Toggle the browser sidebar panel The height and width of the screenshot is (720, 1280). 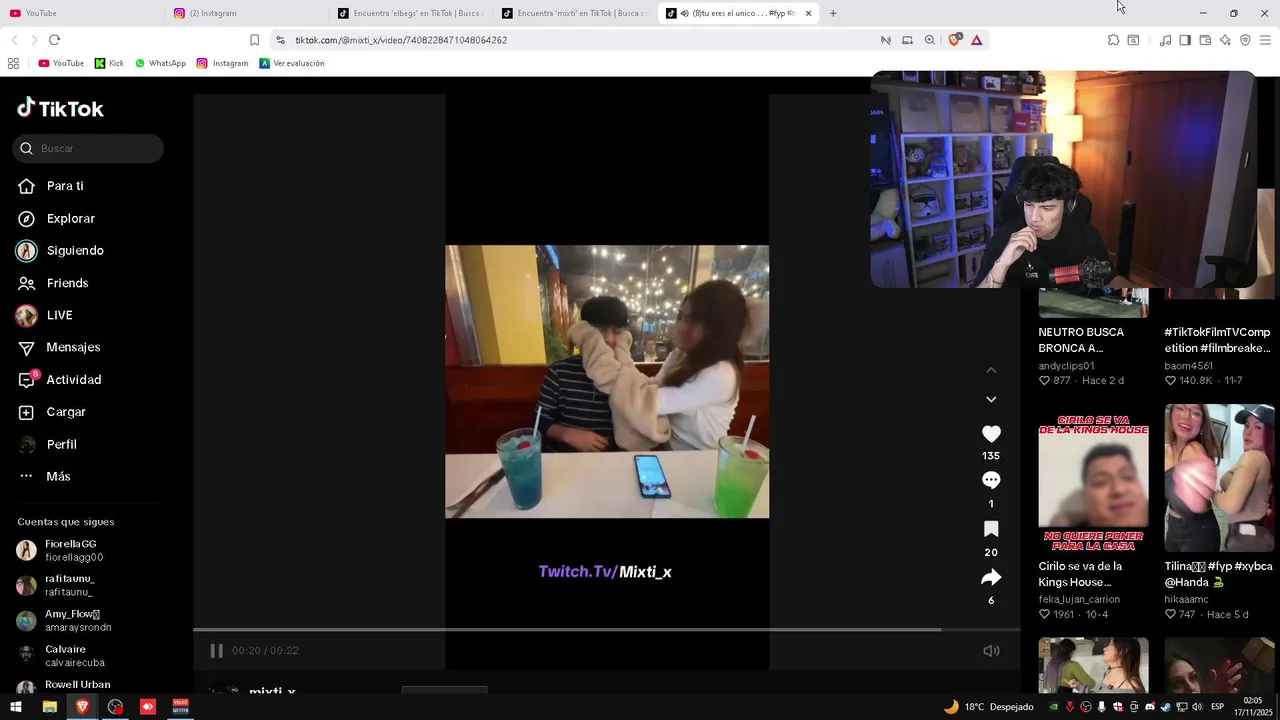(1185, 40)
